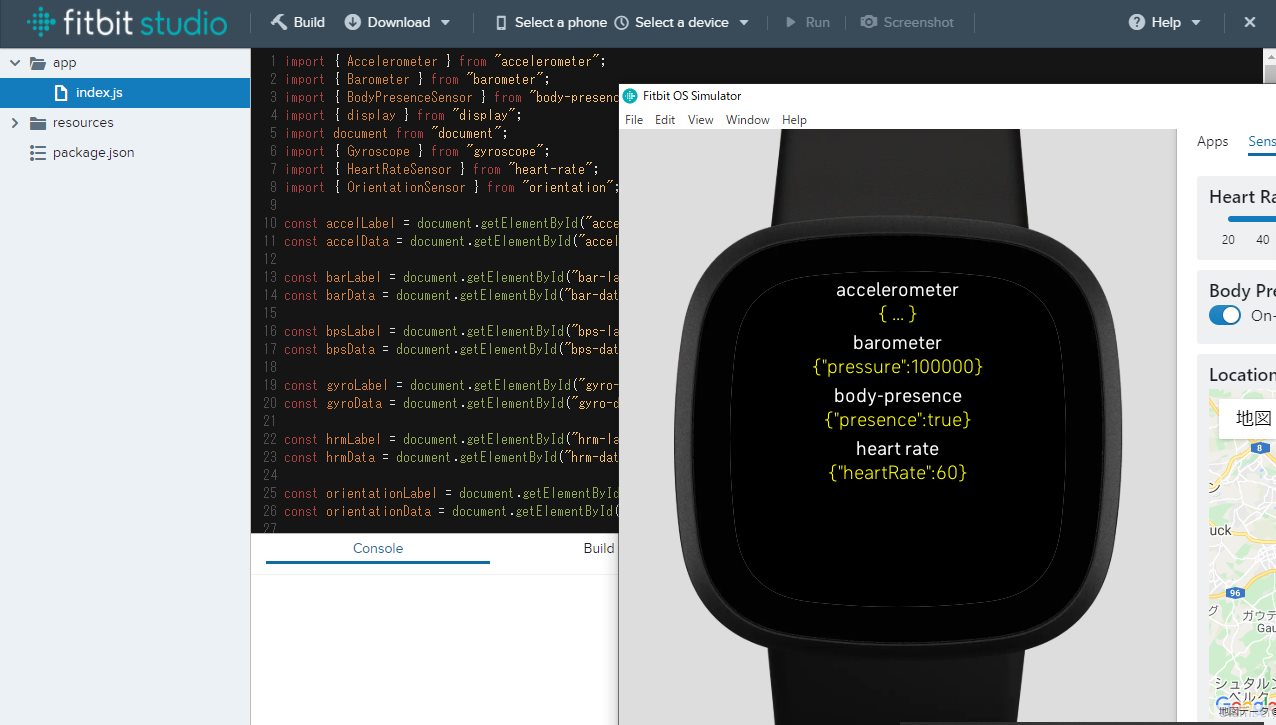Click the Fitbit Studio logo

(127, 22)
